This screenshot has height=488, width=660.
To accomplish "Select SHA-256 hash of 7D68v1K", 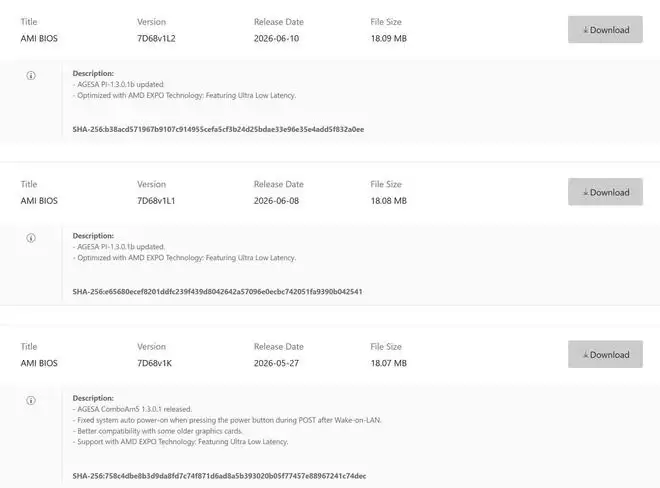I will pos(219,476).
